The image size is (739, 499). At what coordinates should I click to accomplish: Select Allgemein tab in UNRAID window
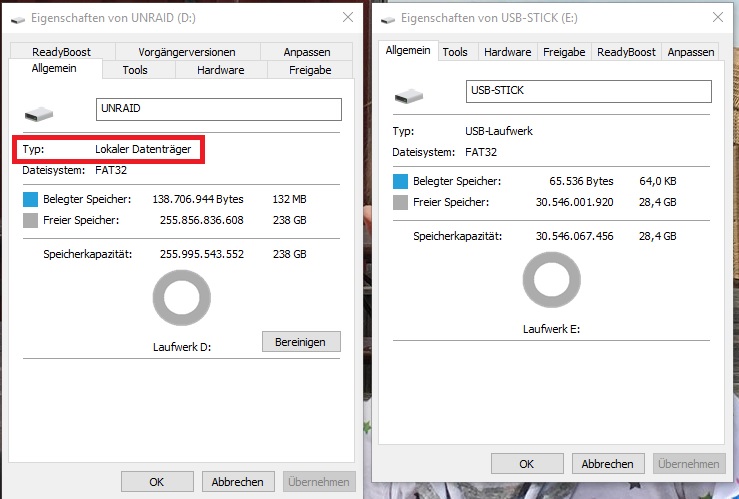[x=54, y=68]
